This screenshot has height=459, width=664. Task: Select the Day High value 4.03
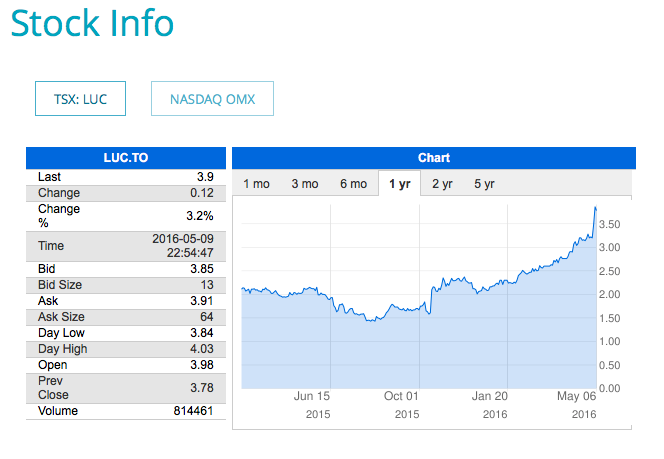200,349
